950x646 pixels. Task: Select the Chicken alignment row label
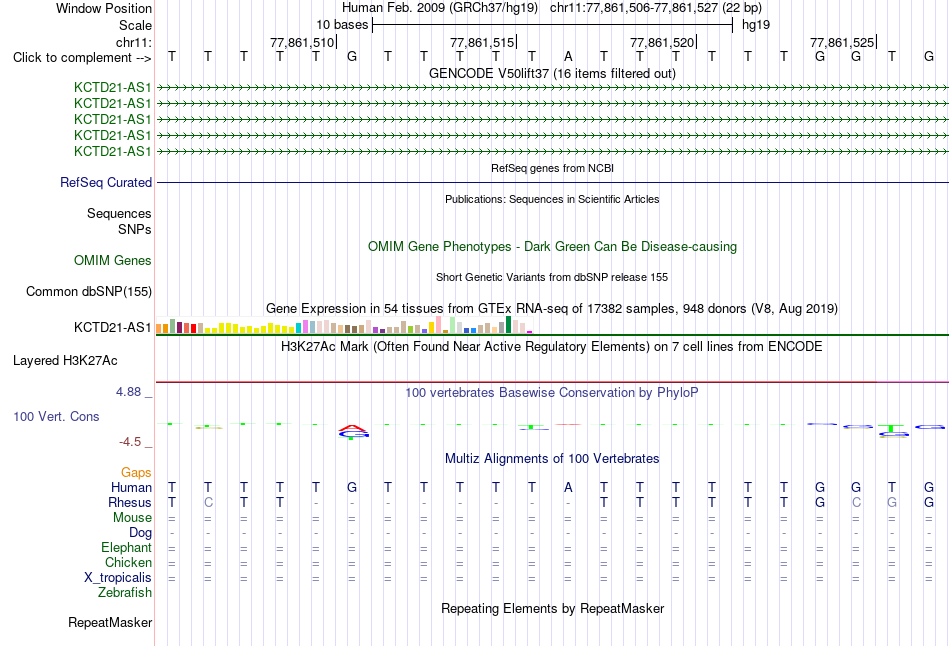(x=128, y=562)
